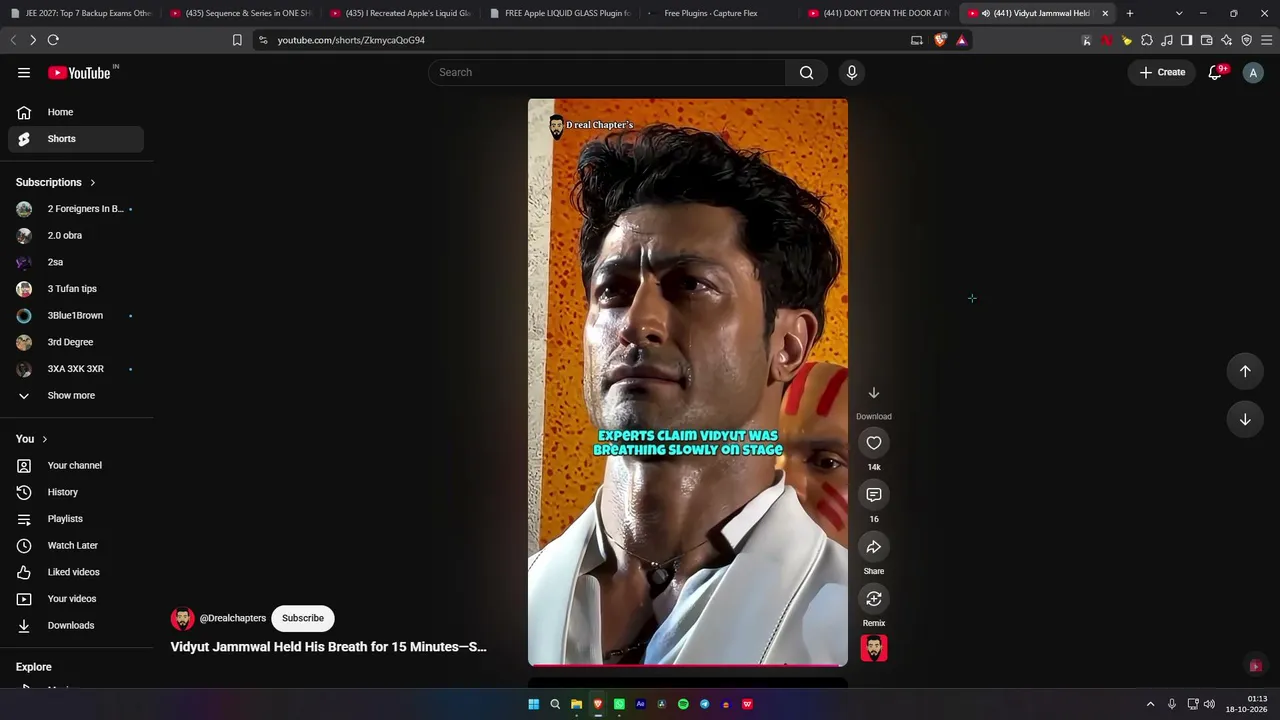
Task: Open browser extensions puzzle icon
Action: click(1147, 40)
